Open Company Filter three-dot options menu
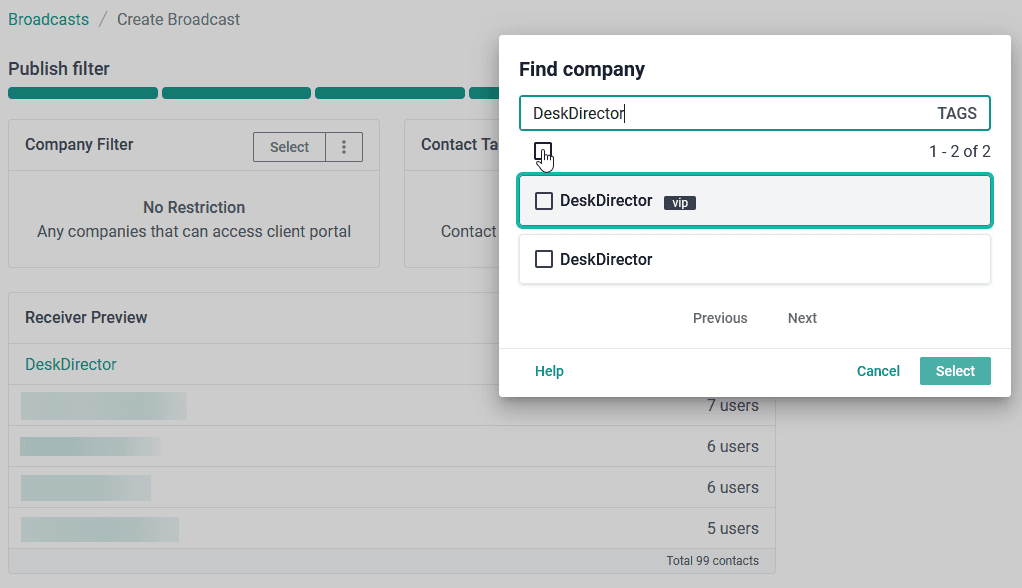1022x588 pixels. point(344,147)
